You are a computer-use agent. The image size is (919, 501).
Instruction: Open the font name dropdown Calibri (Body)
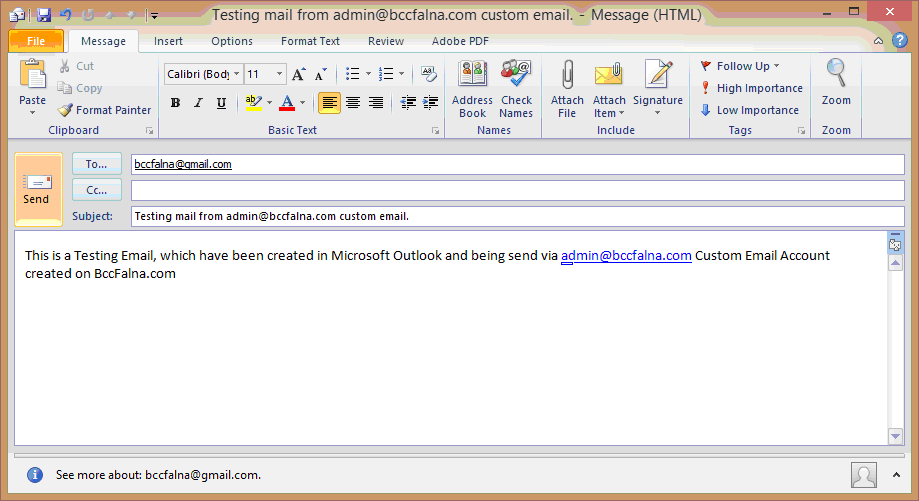[237, 74]
